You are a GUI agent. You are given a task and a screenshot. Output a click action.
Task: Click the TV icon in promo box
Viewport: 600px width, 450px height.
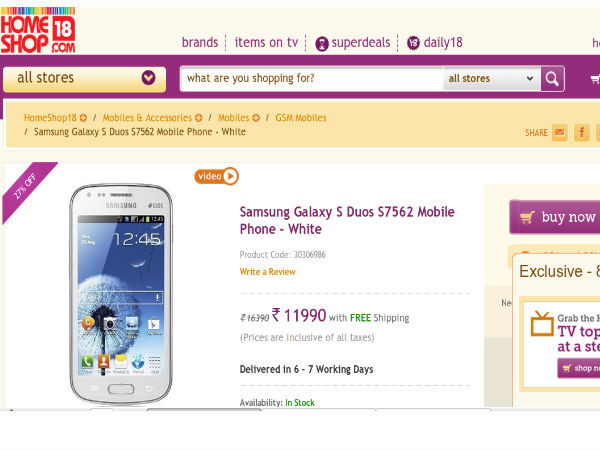[542, 323]
